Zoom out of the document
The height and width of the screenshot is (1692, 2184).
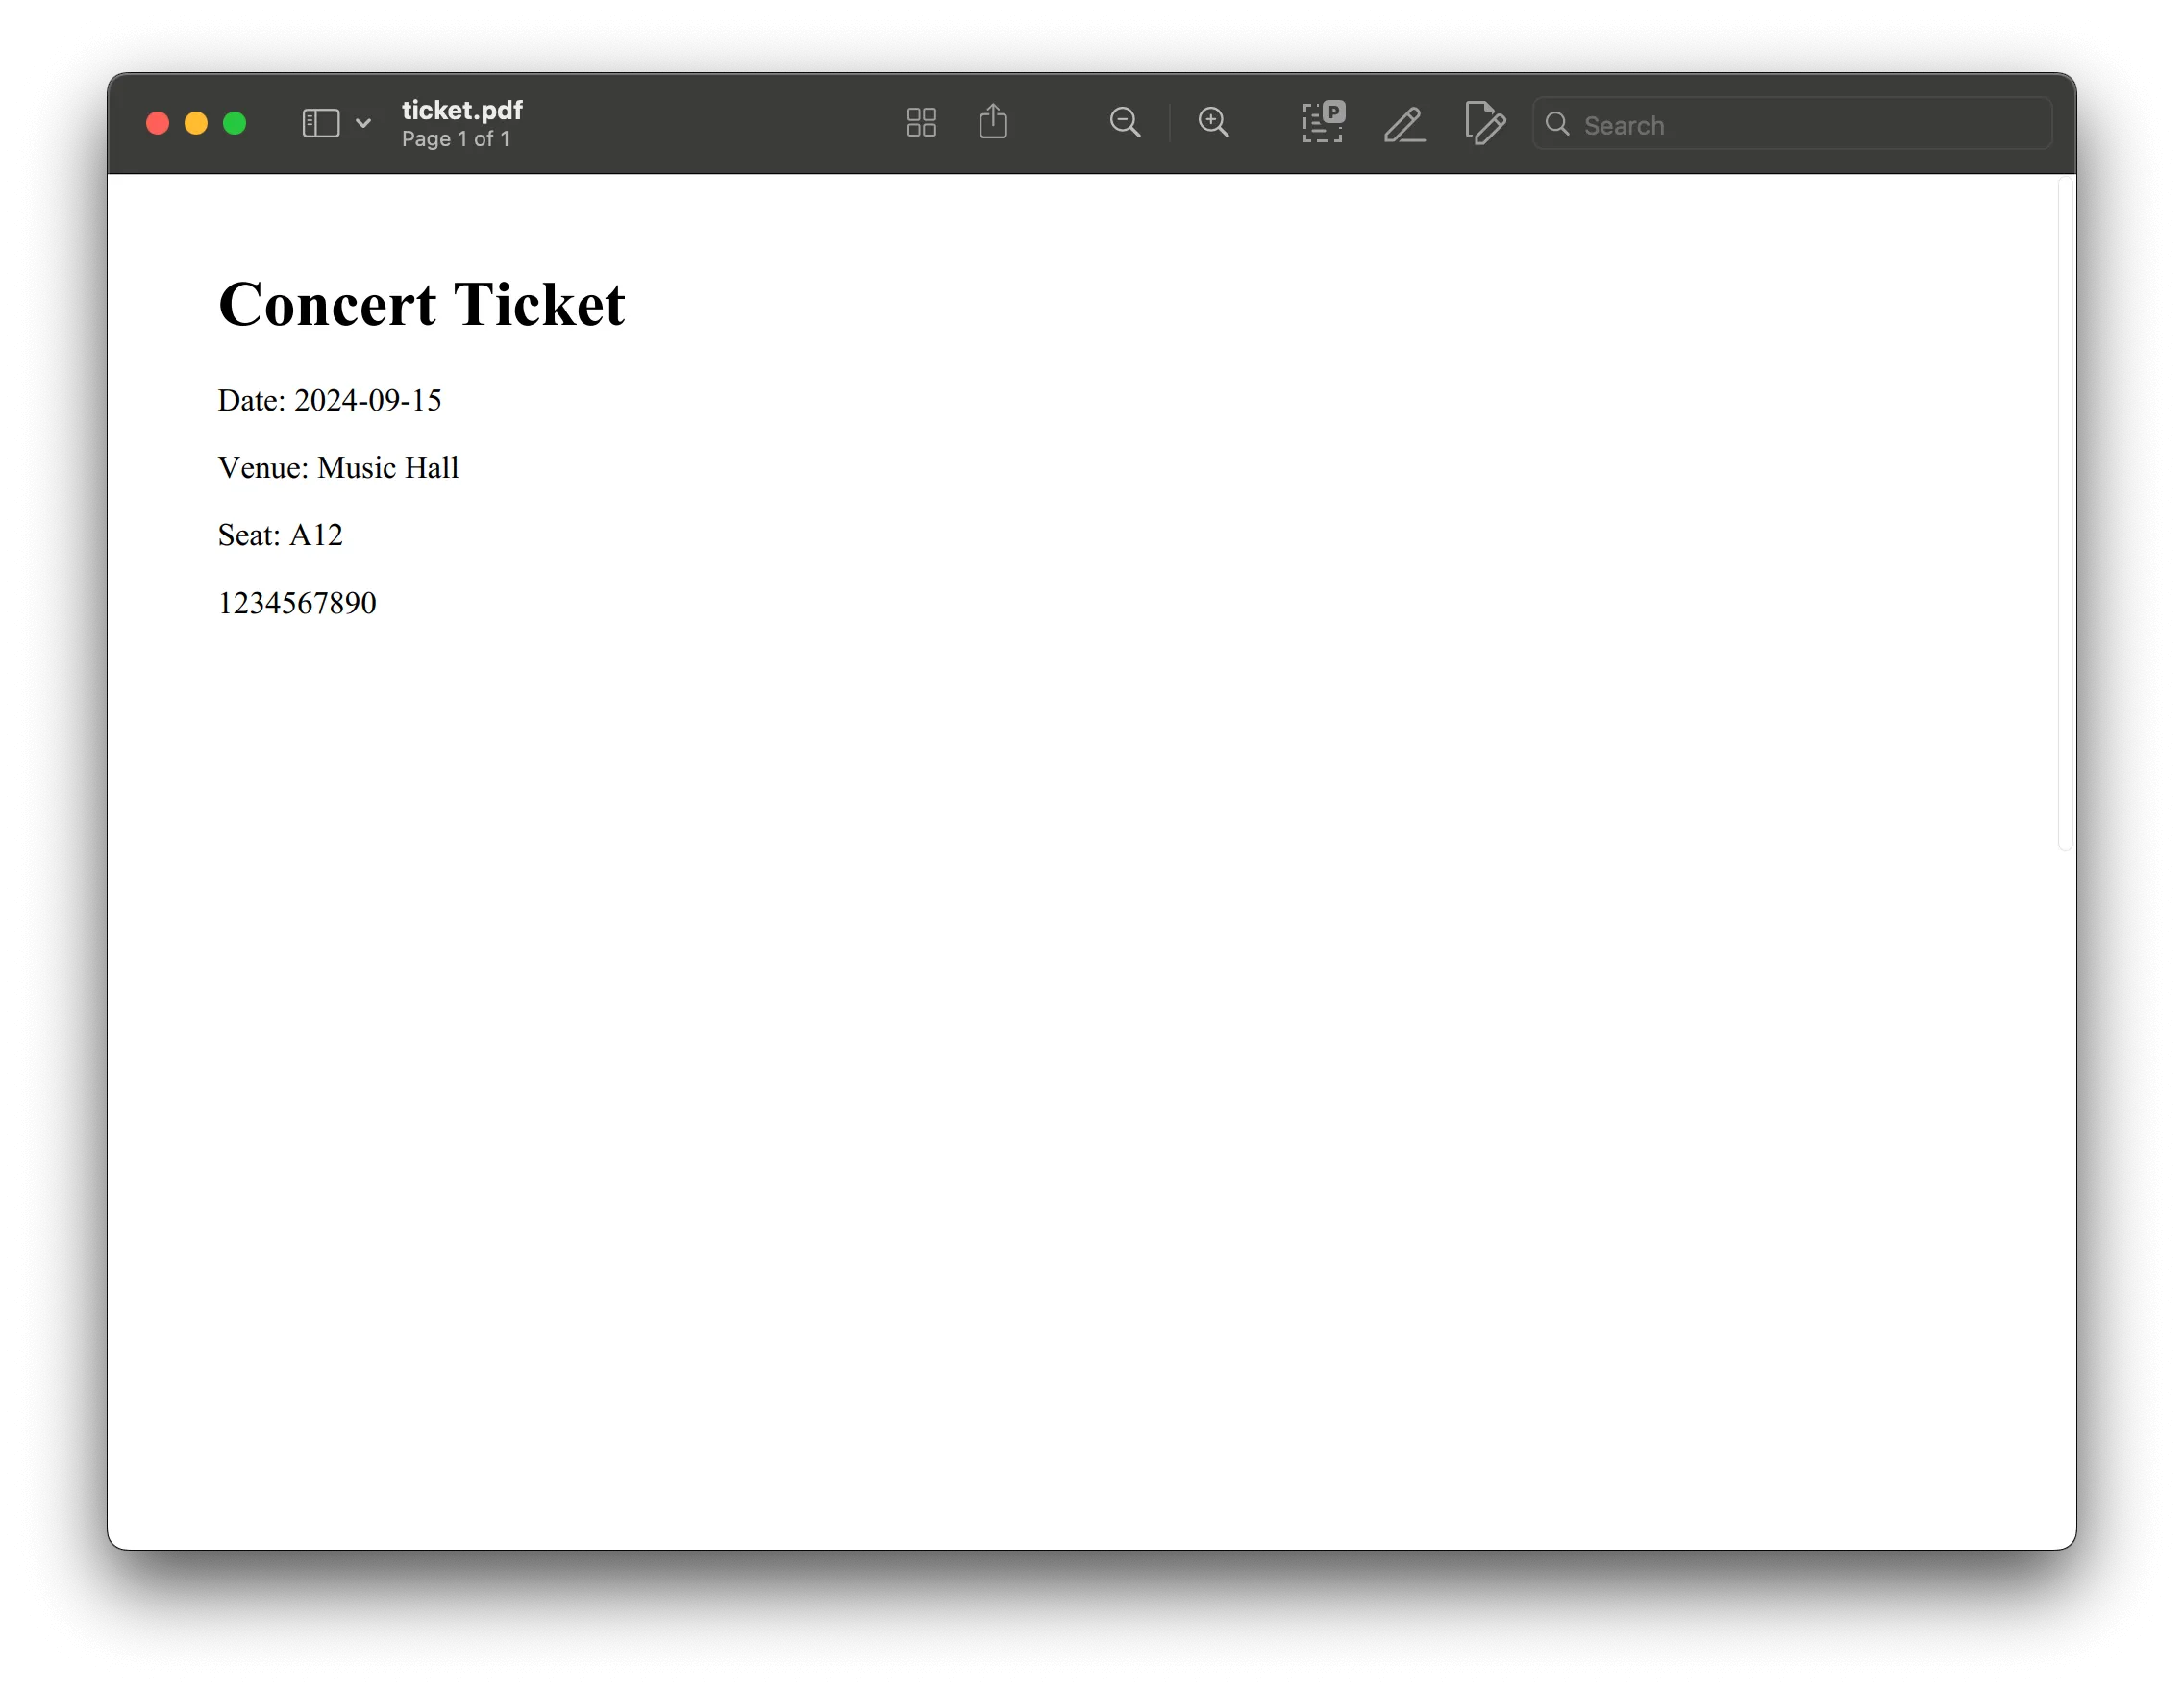(x=1126, y=122)
